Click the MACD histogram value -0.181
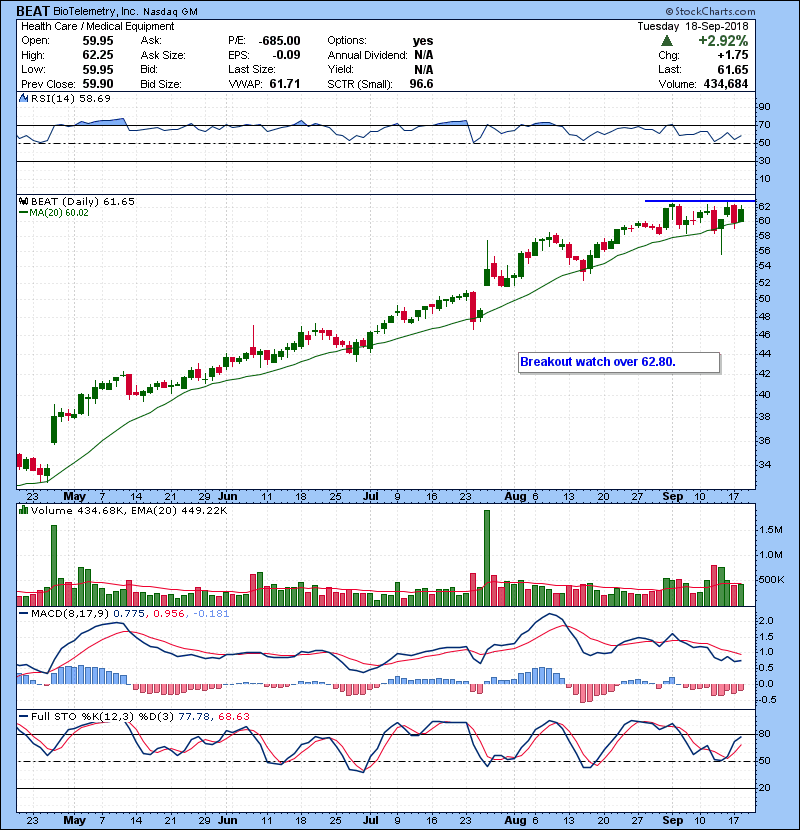Viewport: 800px width, 830px height. (211, 614)
